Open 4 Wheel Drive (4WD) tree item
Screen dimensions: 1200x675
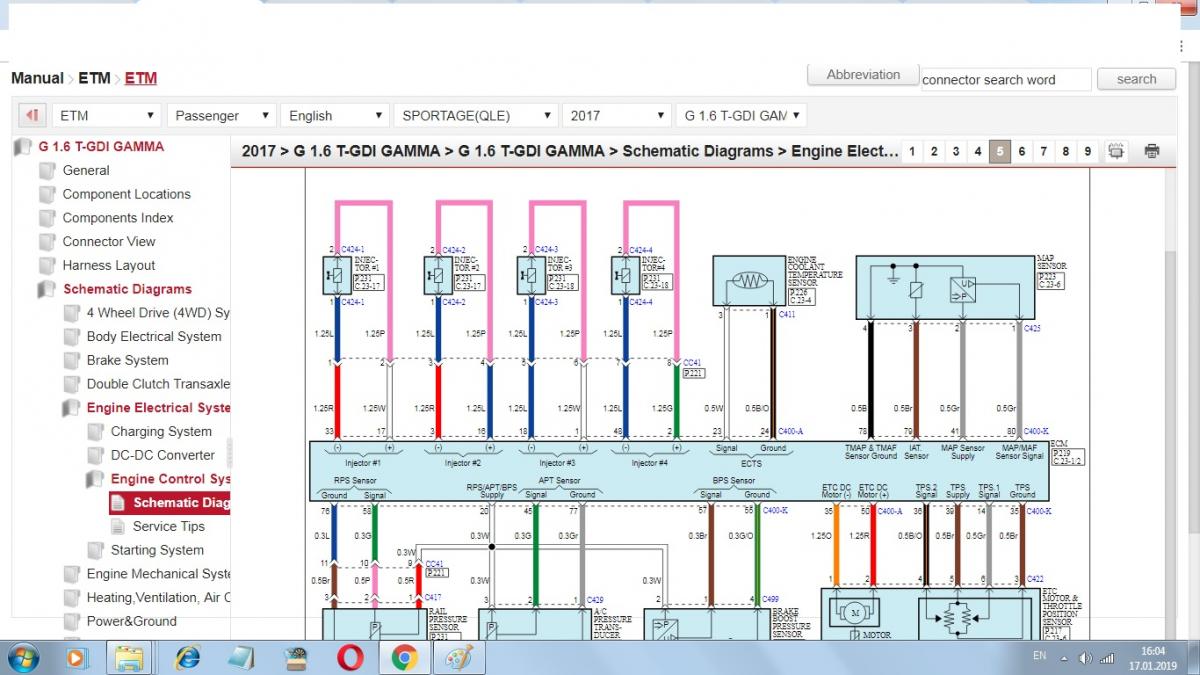pyautogui.click(x=158, y=313)
